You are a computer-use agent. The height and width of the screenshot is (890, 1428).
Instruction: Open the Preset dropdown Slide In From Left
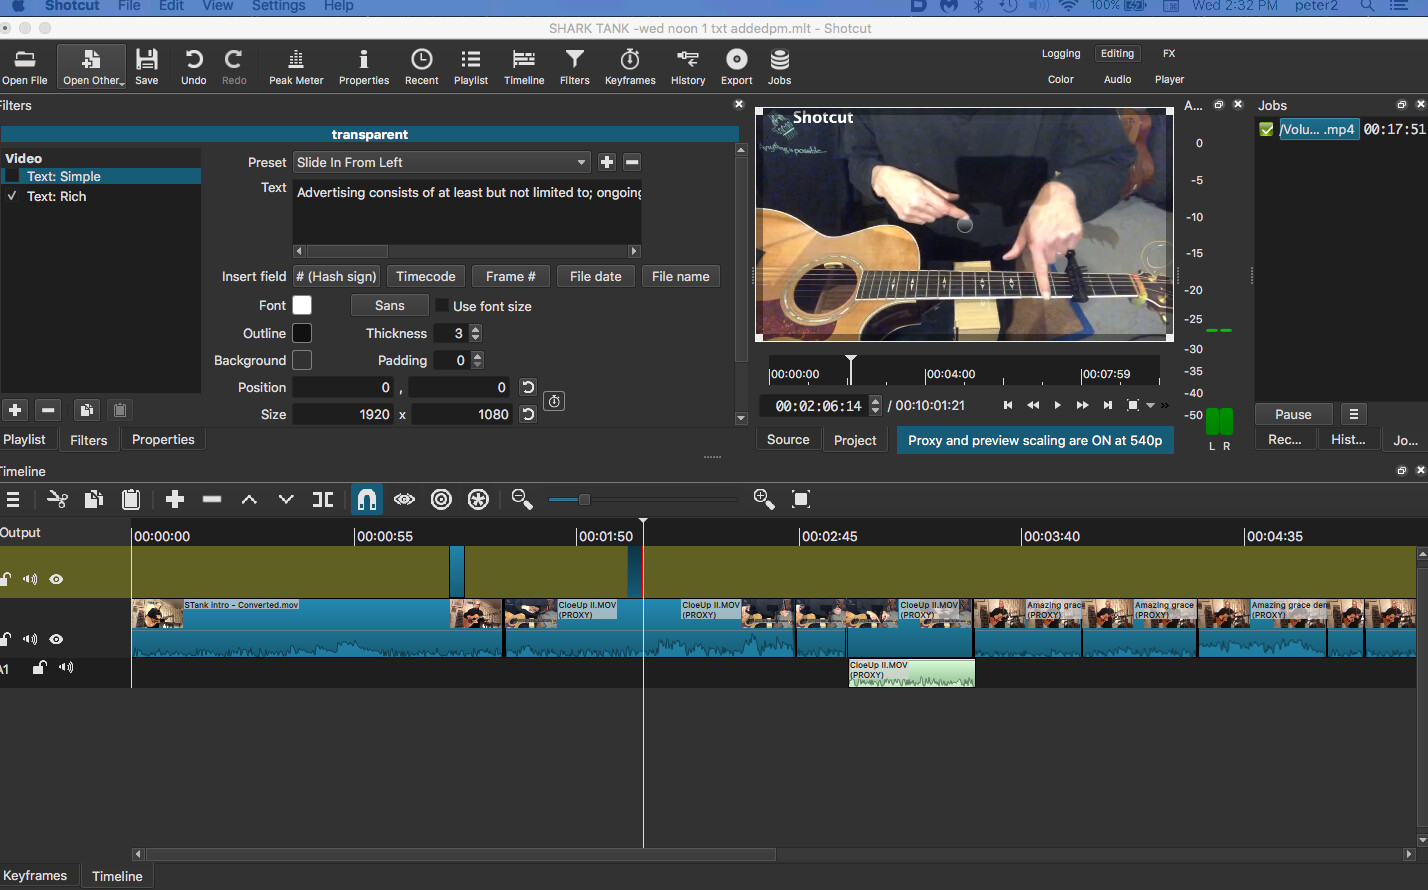click(441, 162)
